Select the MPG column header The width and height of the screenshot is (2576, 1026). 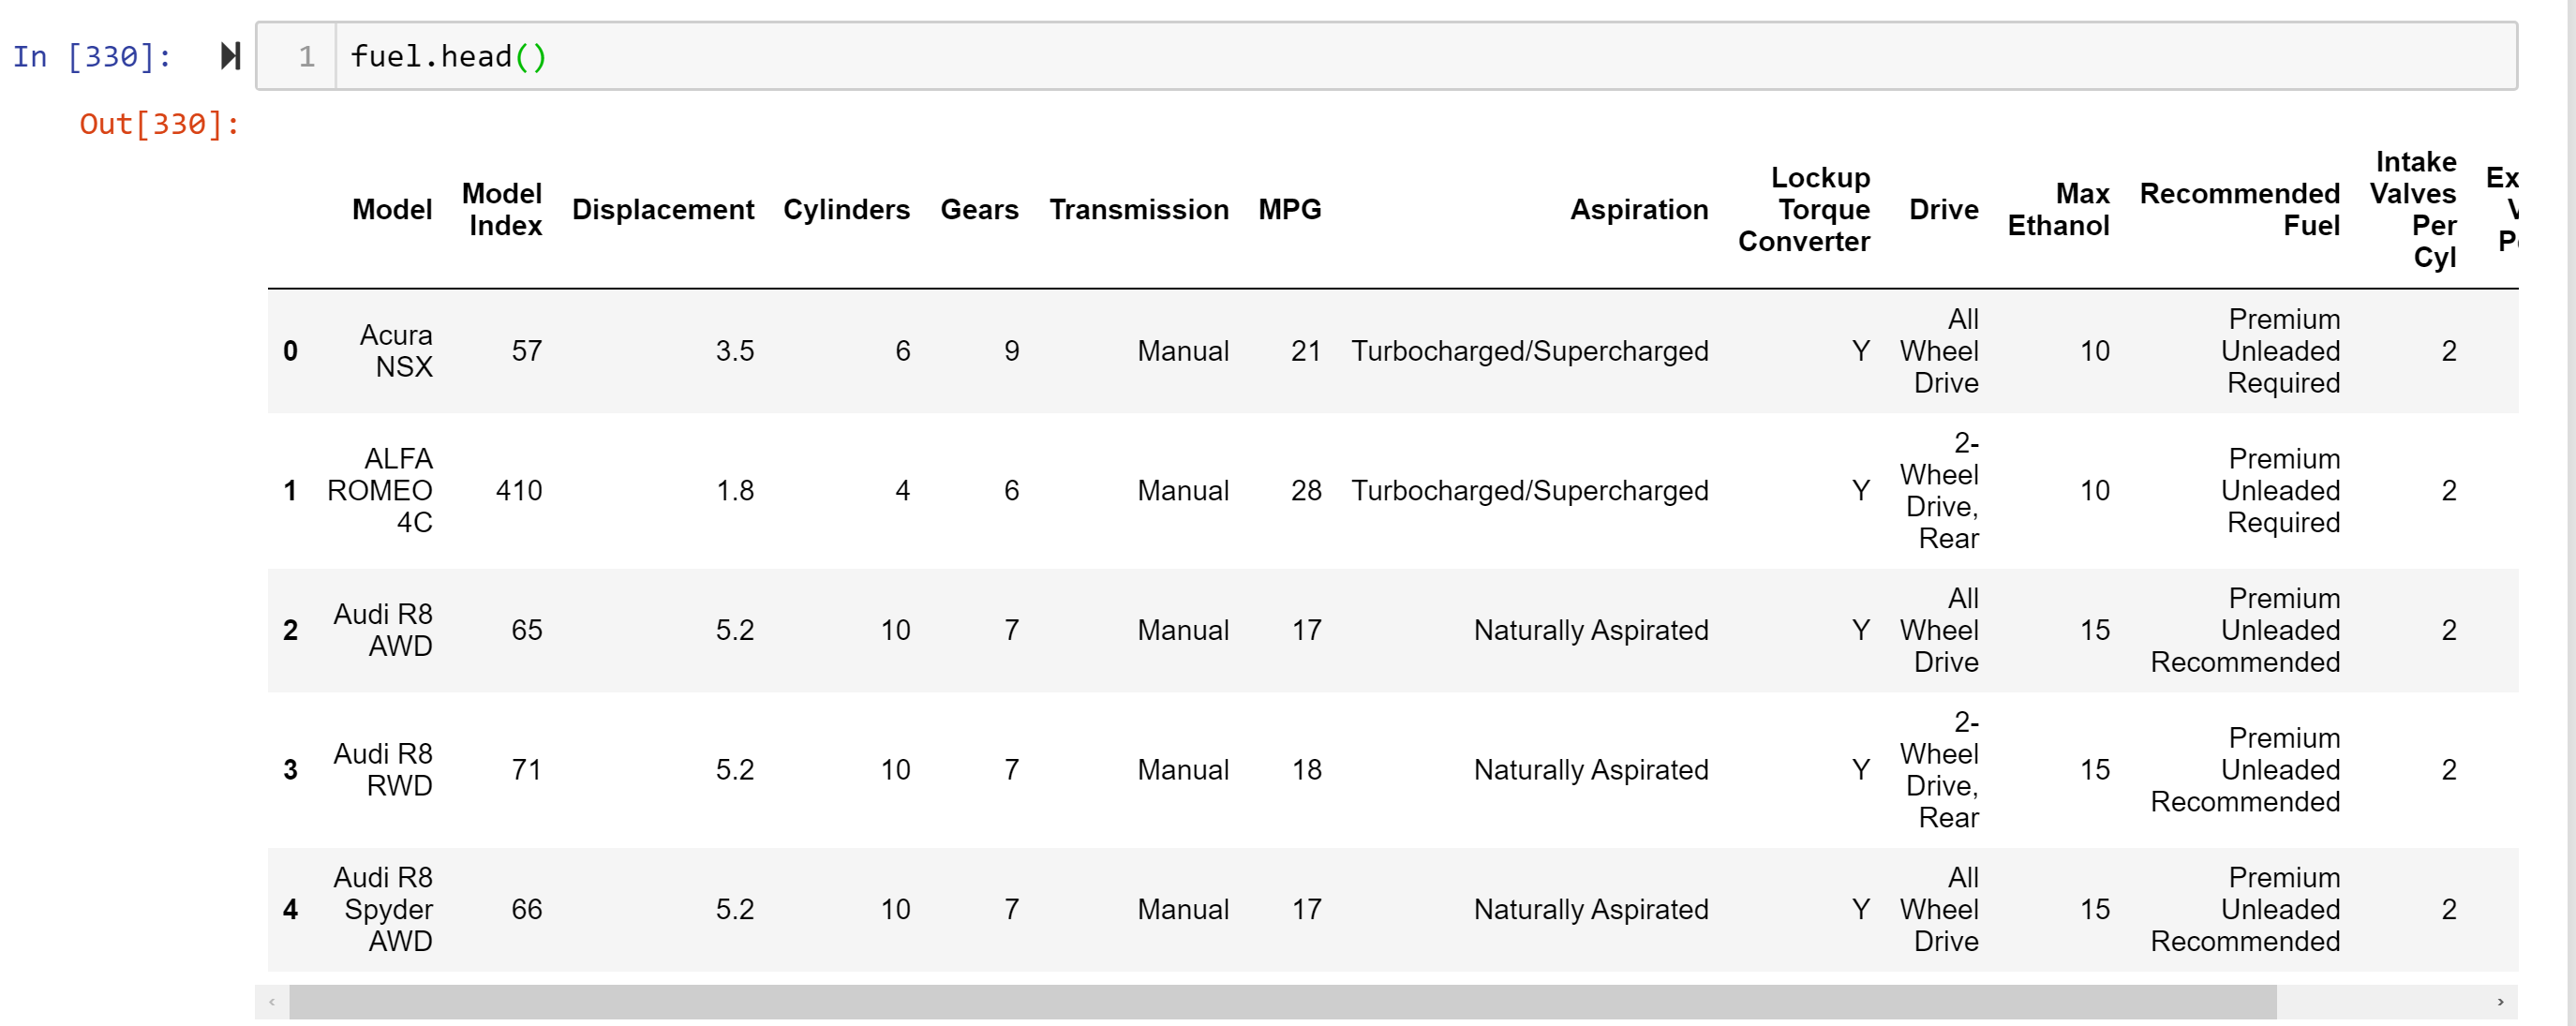pos(1290,209)
